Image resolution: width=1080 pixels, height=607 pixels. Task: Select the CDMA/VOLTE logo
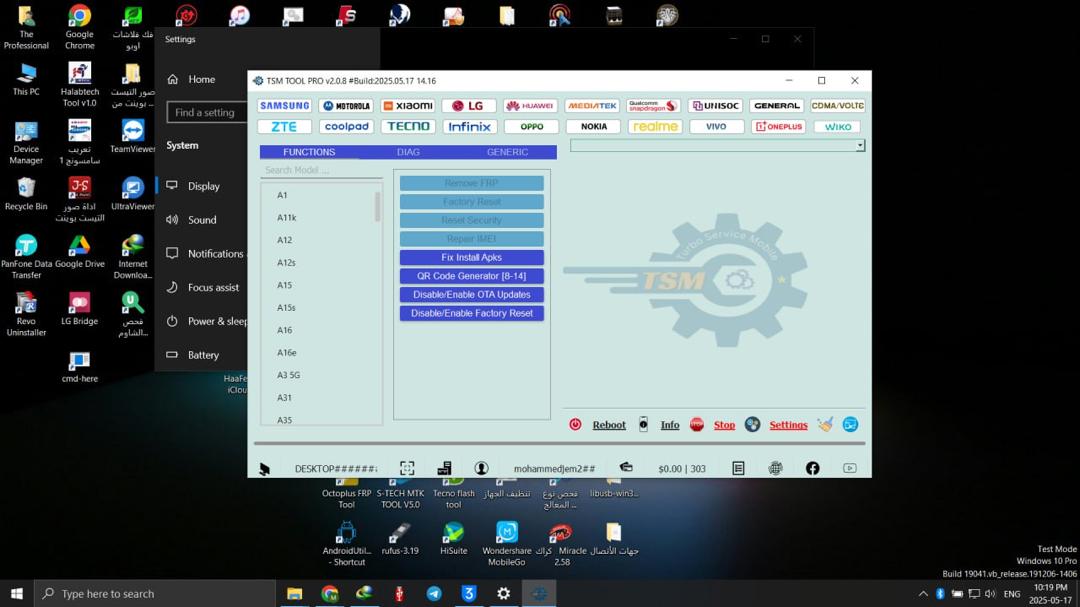point(838,105)
